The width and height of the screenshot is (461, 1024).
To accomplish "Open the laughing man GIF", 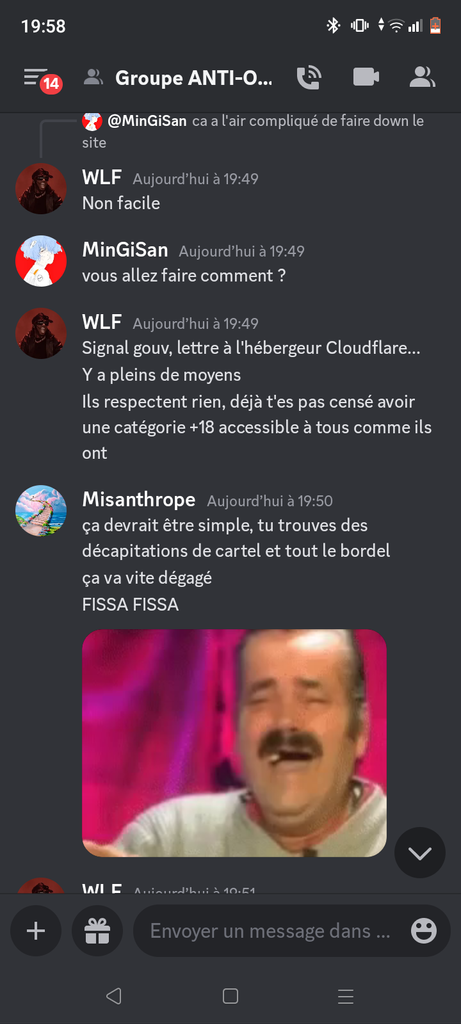I will [234, 743].
